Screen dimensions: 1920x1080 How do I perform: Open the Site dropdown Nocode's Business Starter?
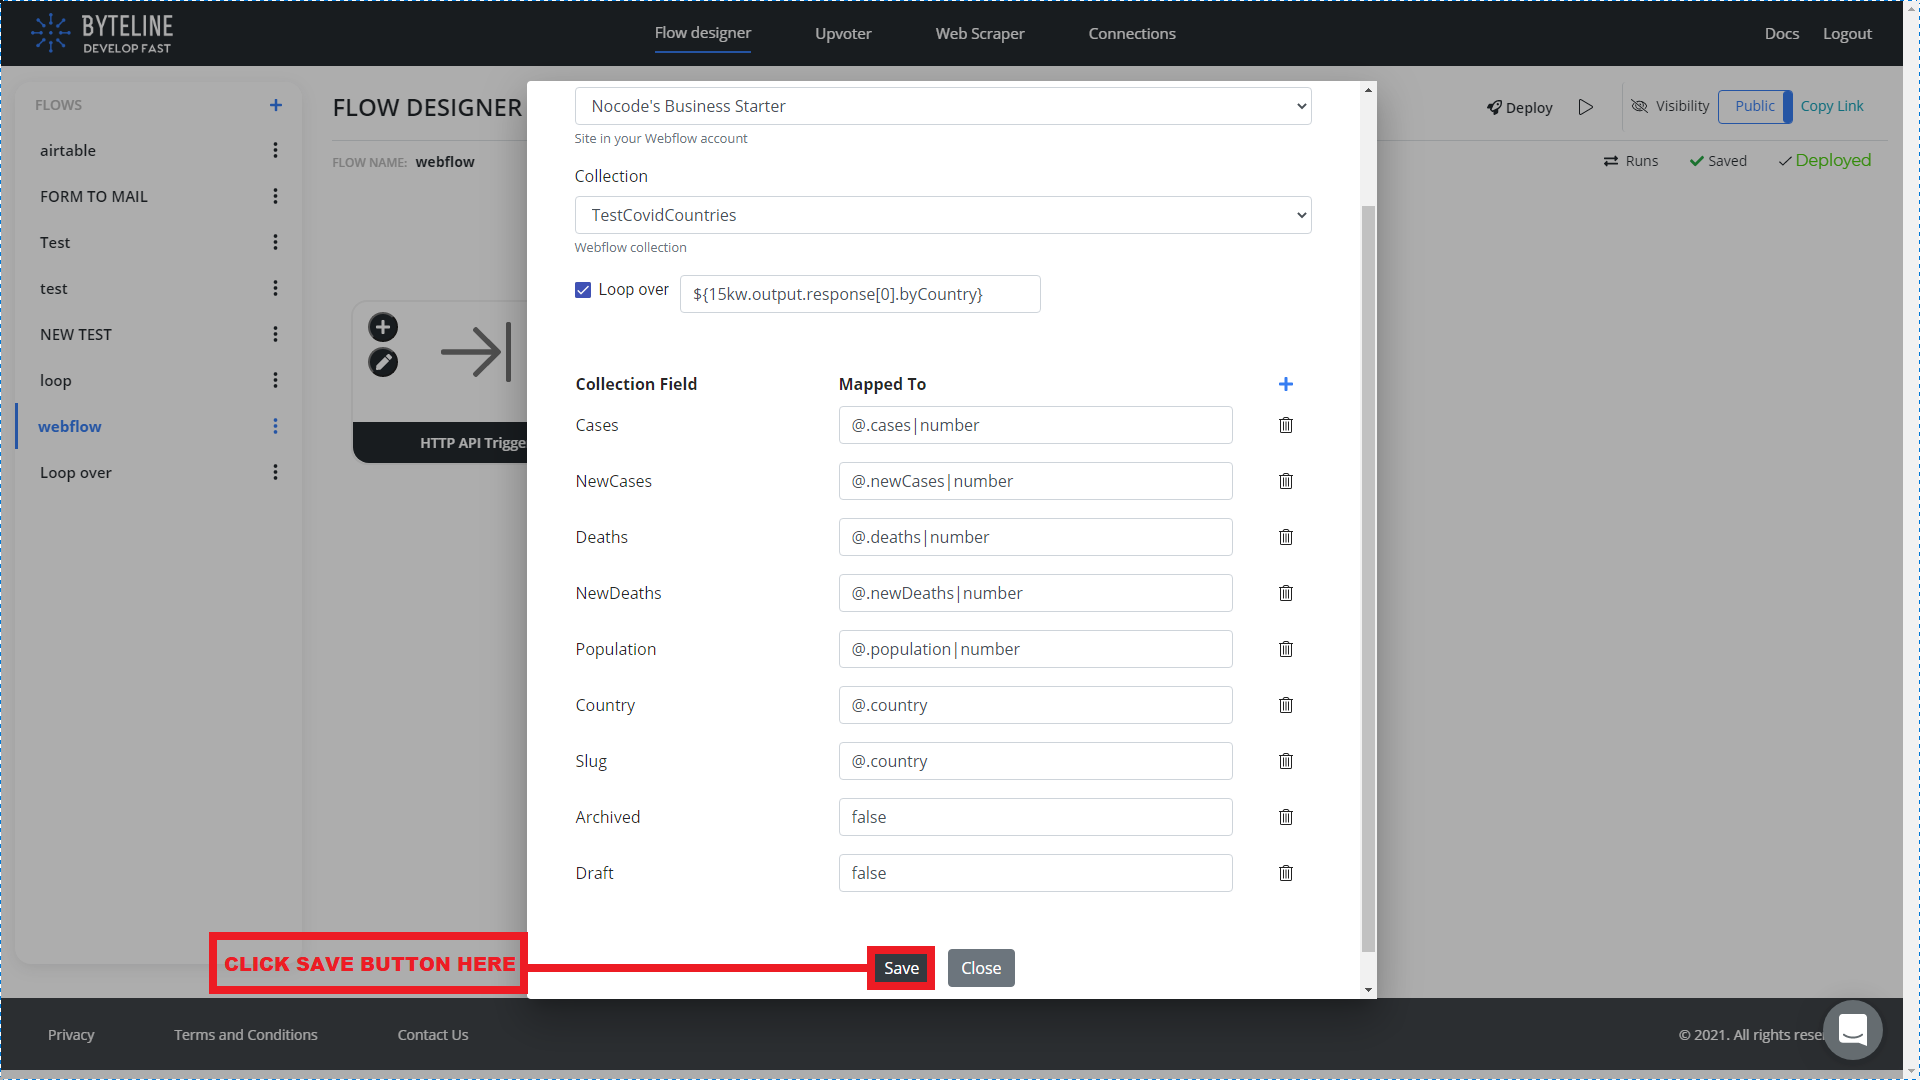tap(943, 106)
